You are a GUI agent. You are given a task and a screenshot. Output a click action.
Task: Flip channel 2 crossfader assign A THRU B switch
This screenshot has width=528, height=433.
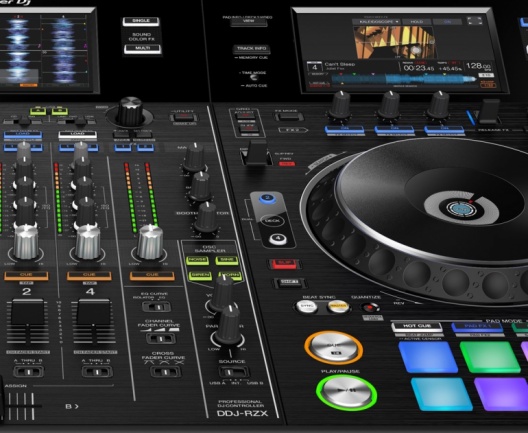point(28,372)
